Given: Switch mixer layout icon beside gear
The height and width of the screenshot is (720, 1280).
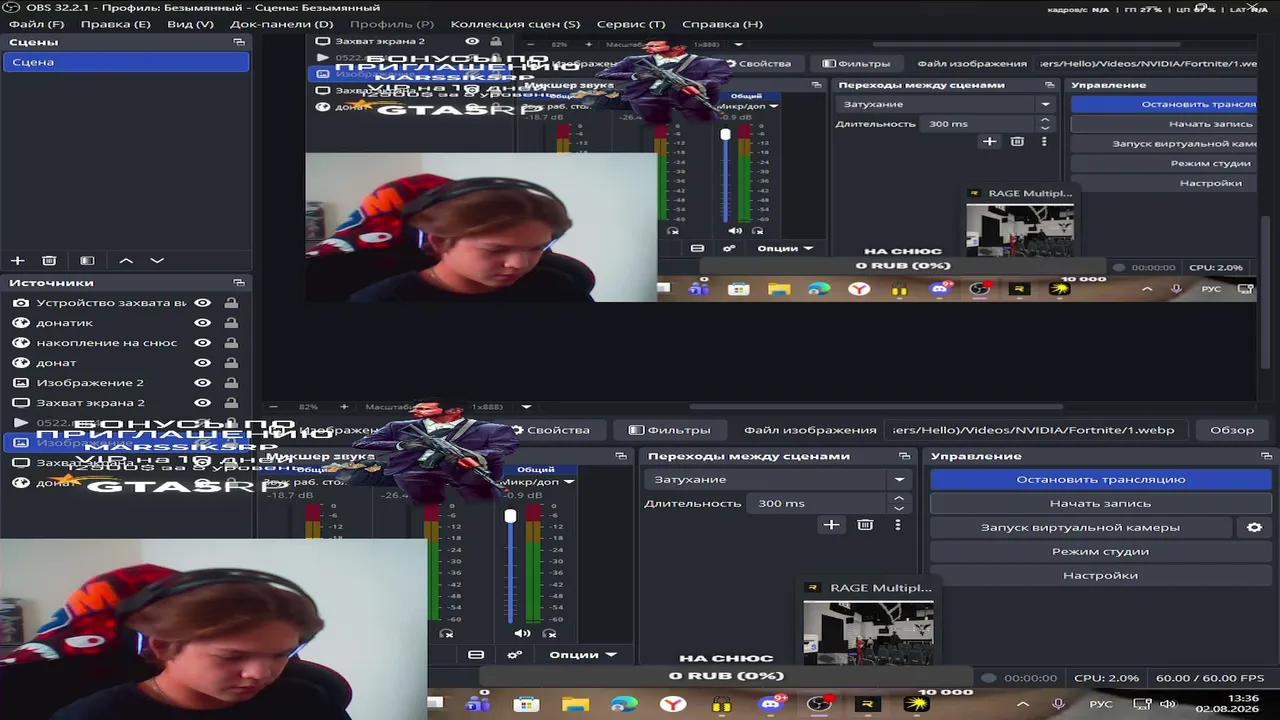Looking at the screenshot, I should (476, 655).
